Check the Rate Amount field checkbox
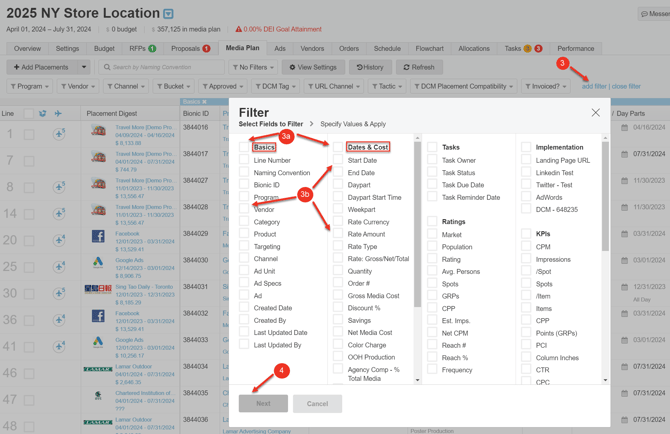The height and width of the screenshot is (434, 670). pyautogui.click(x=338, y=233)
